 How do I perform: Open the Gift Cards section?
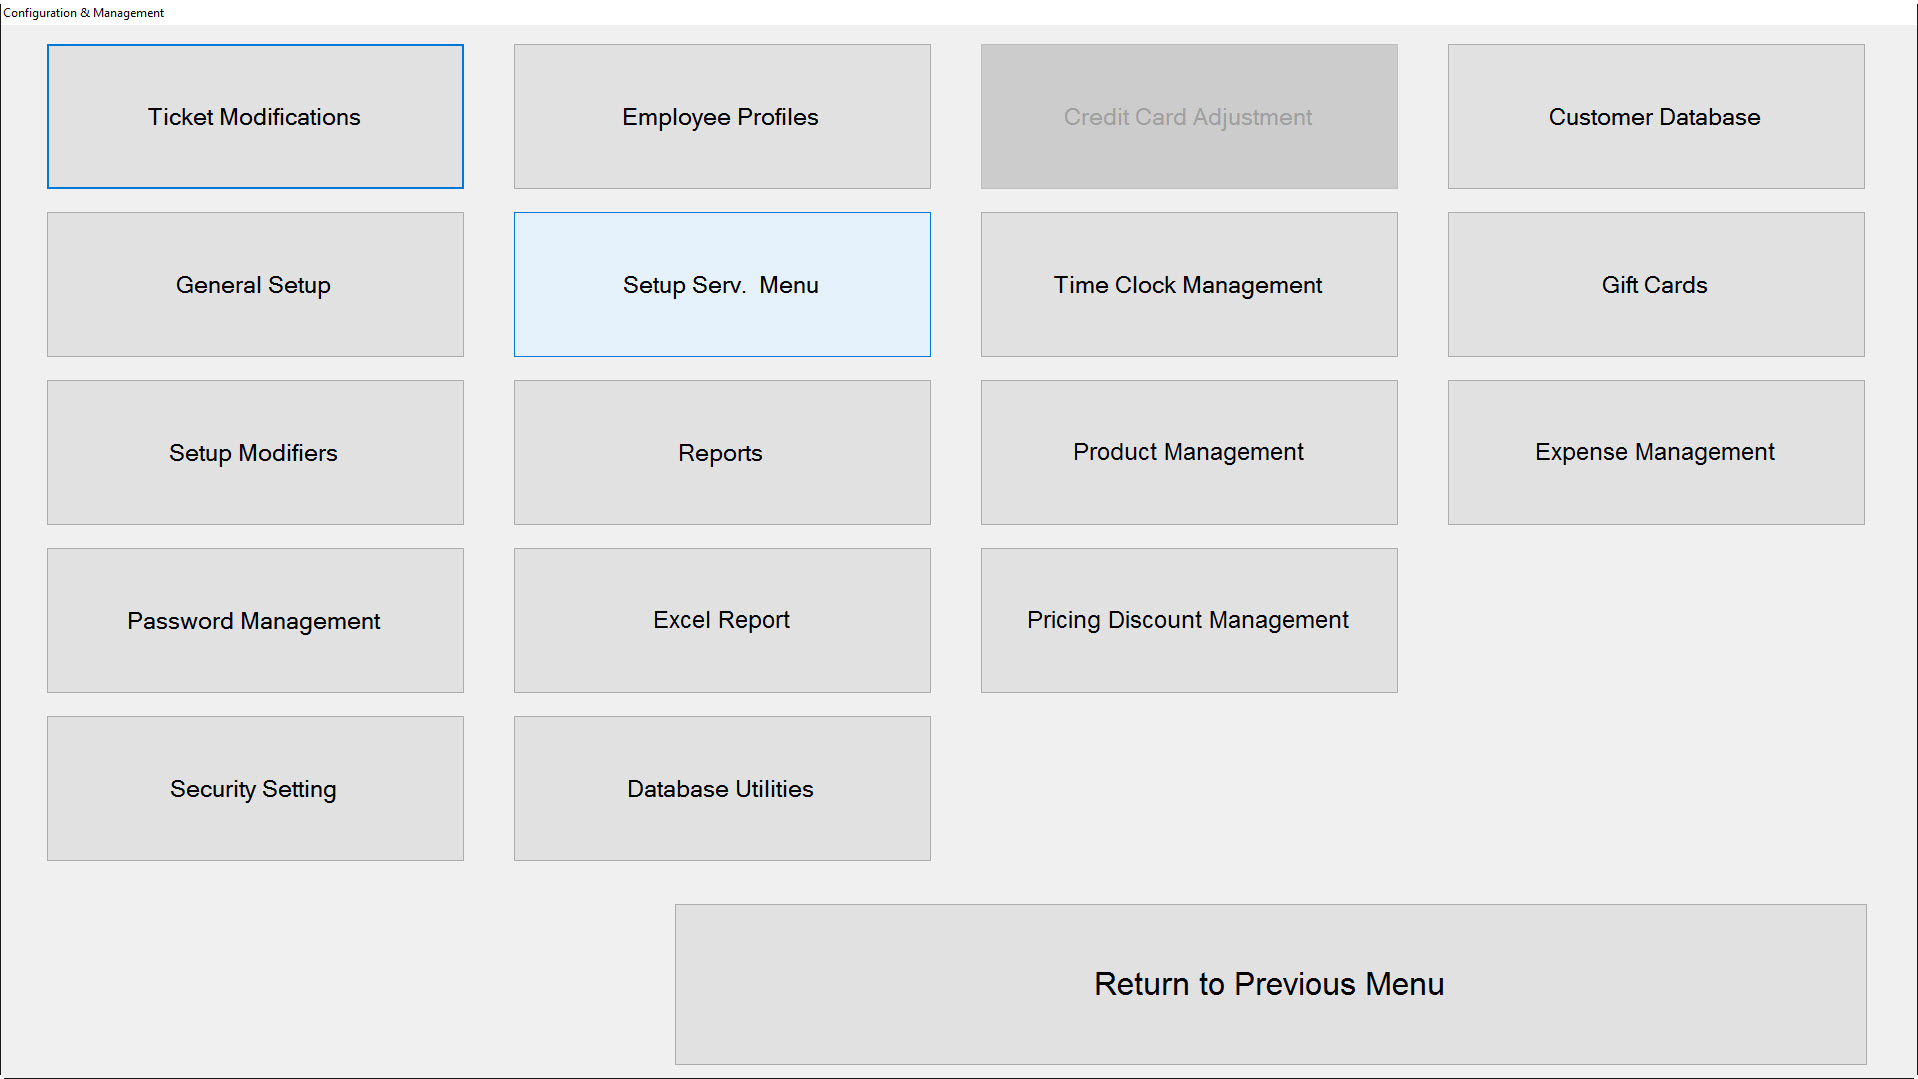coord(1655,284)
